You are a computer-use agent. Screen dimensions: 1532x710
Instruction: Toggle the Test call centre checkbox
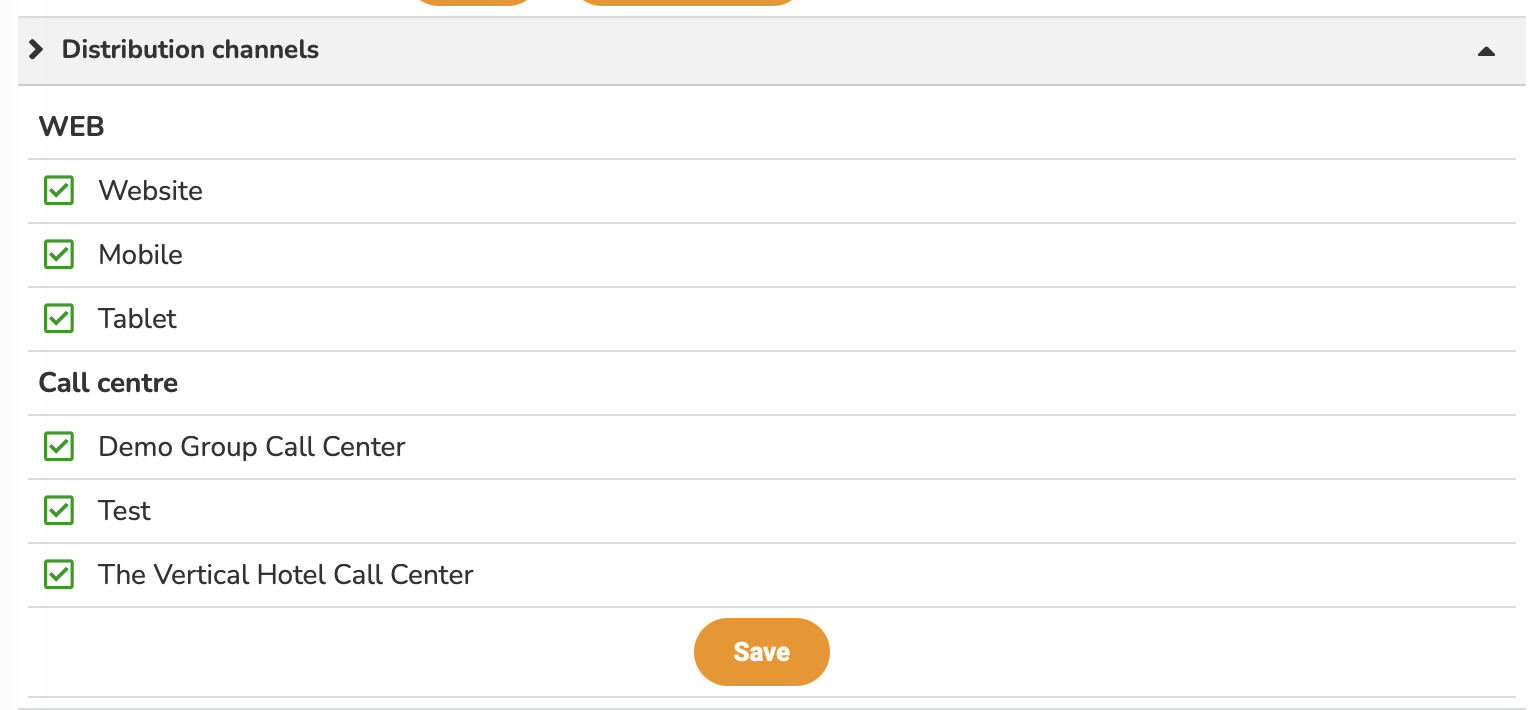59,511
